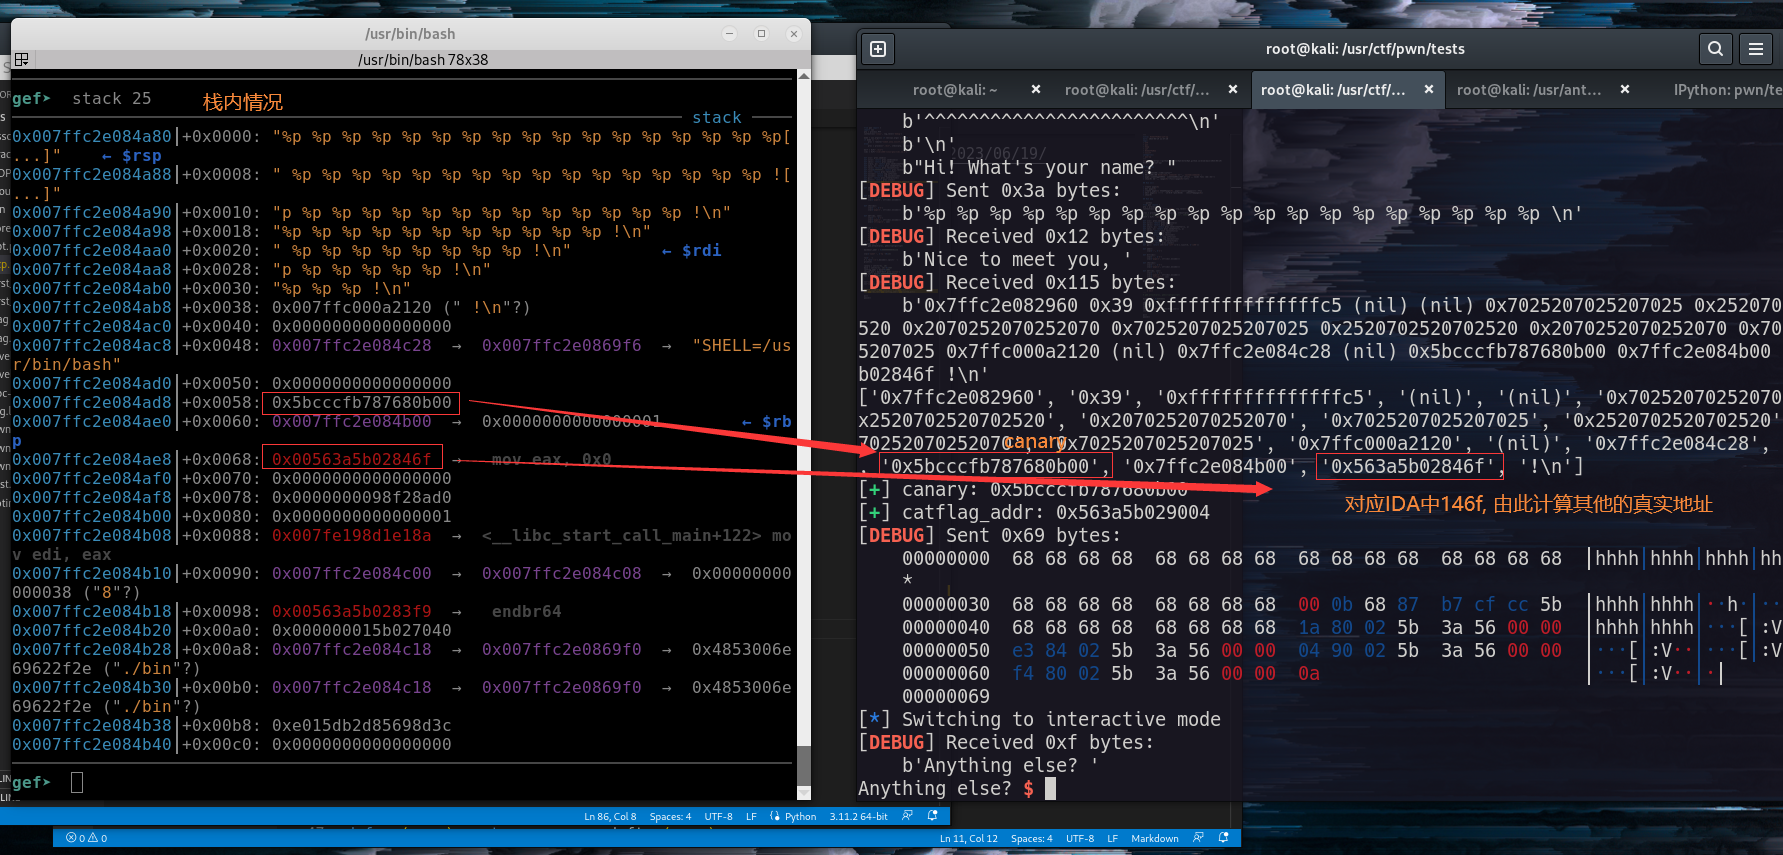1783x855 pixels.
Task: Click the $rdi register label
Action: 701,251
